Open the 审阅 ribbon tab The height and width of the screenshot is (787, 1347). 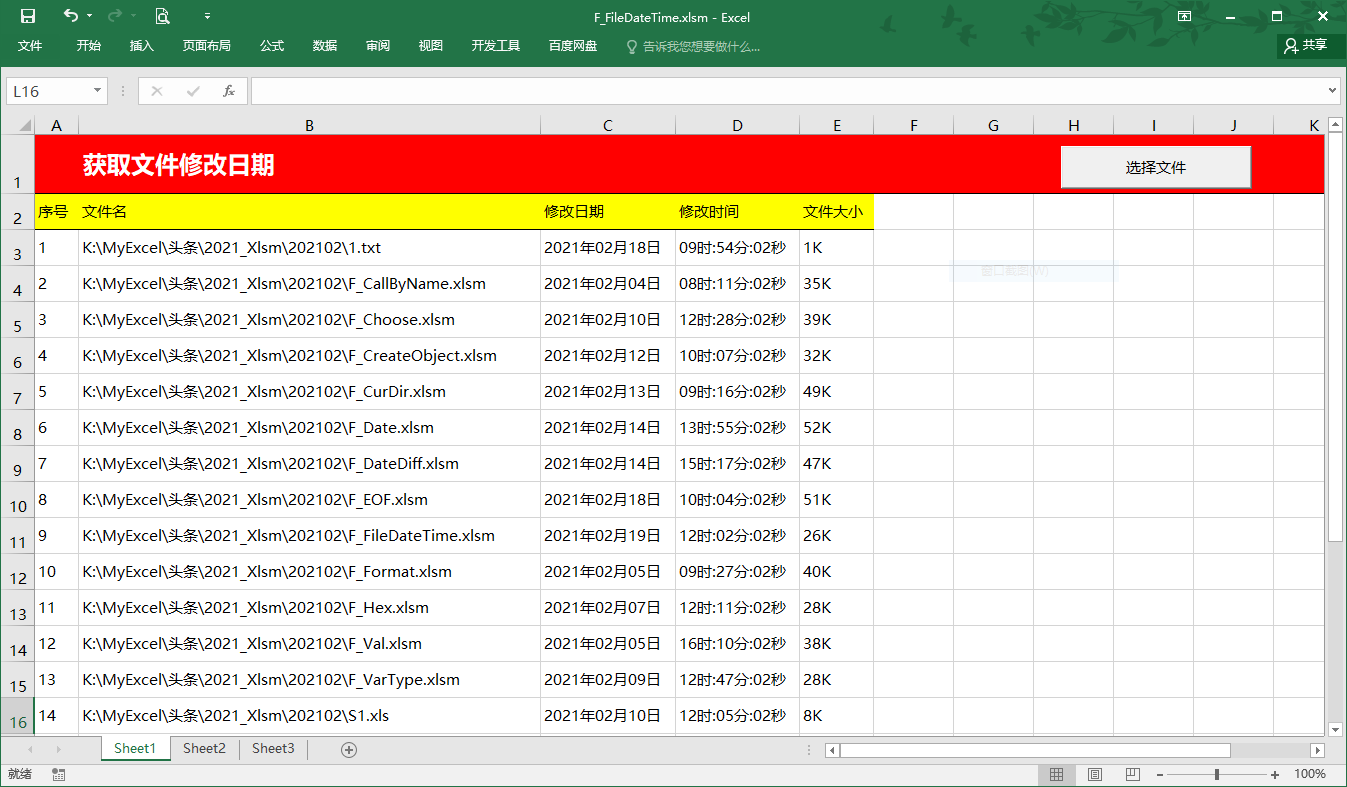click(378, 46)
